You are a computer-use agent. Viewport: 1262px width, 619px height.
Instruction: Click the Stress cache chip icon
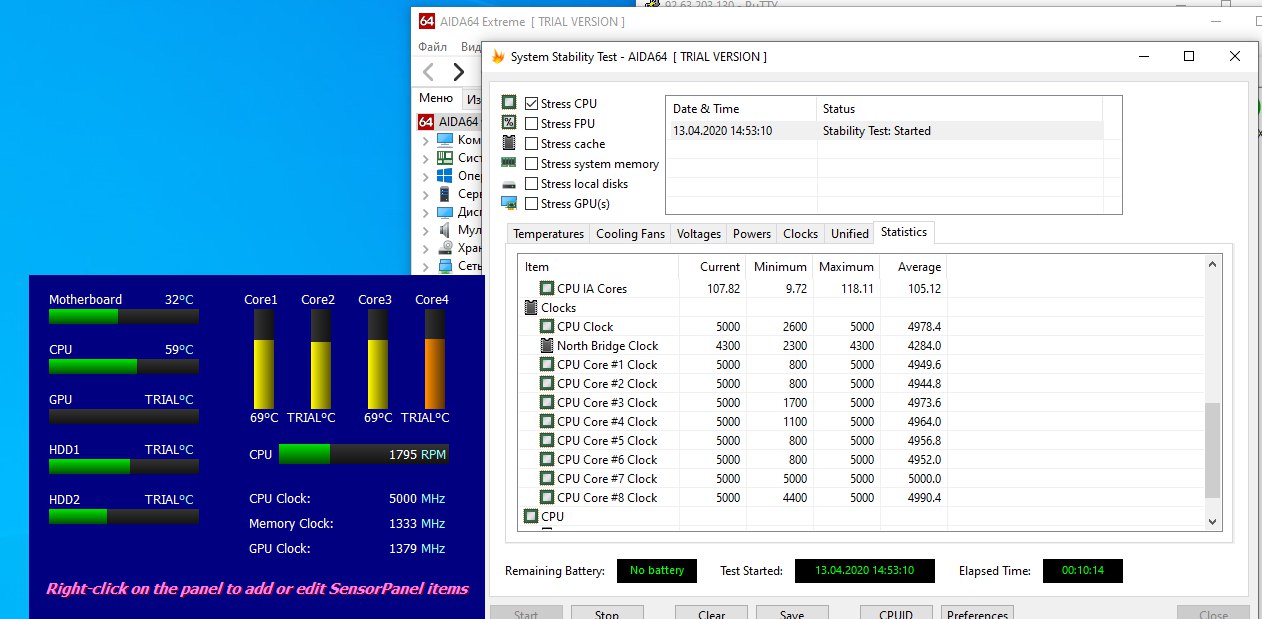[x=509, y=143]
